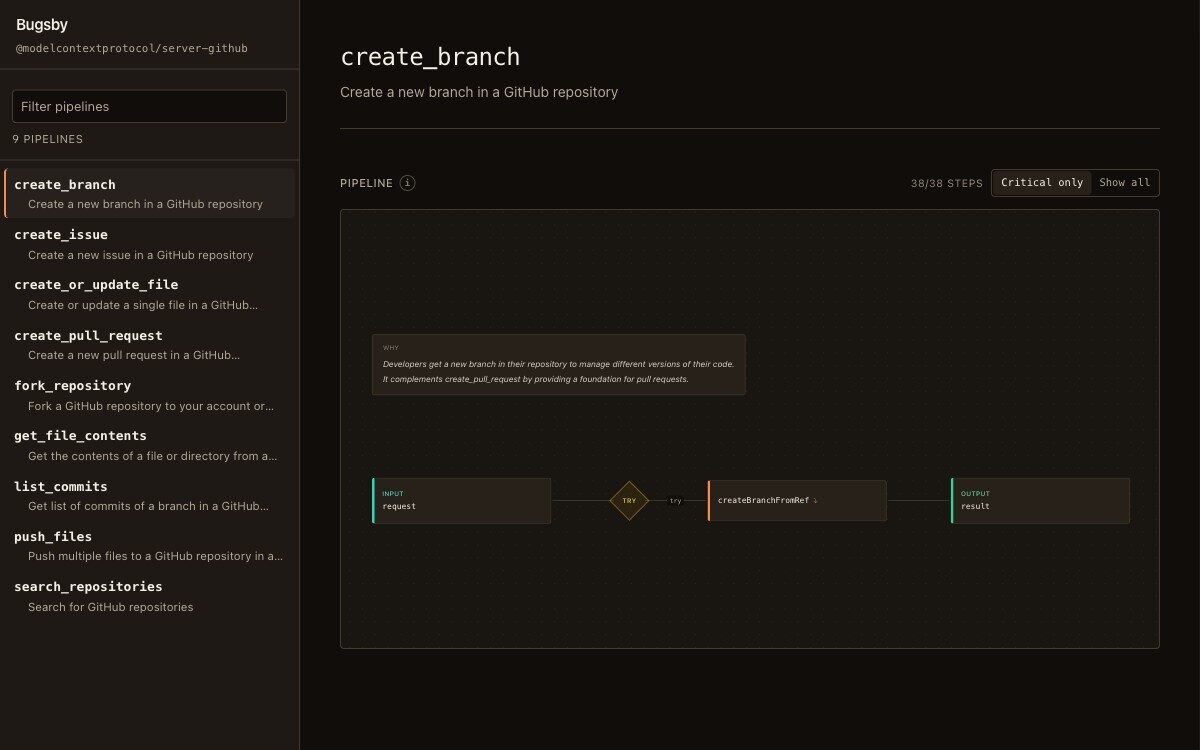Click the @modelcontextprotocol/server-github package name
Viewport: 1200px width, 750px height.
click(x=132, y=48)
